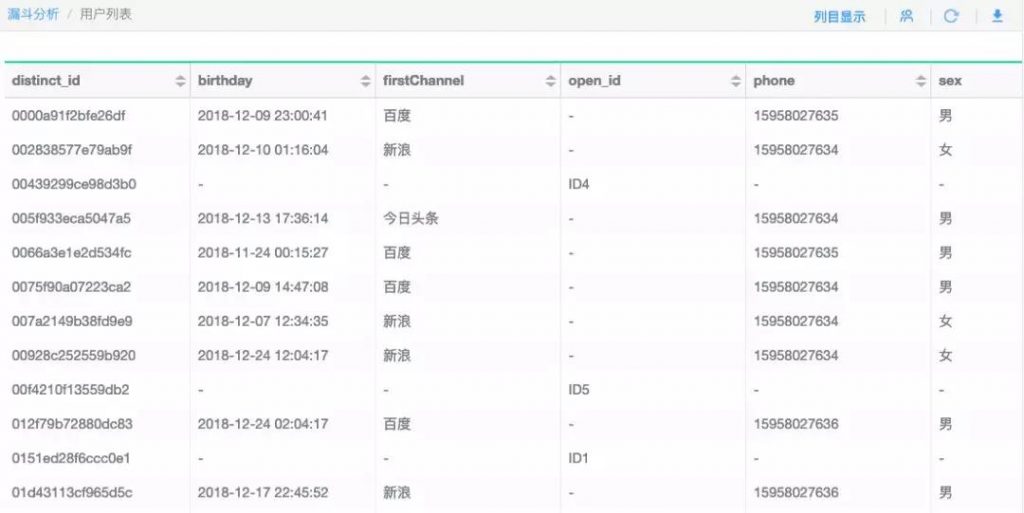This screenshot has width=1024, height=513.
Task: Select birthday 2018-12-09 14:47:08
Action: pos(263,287)
